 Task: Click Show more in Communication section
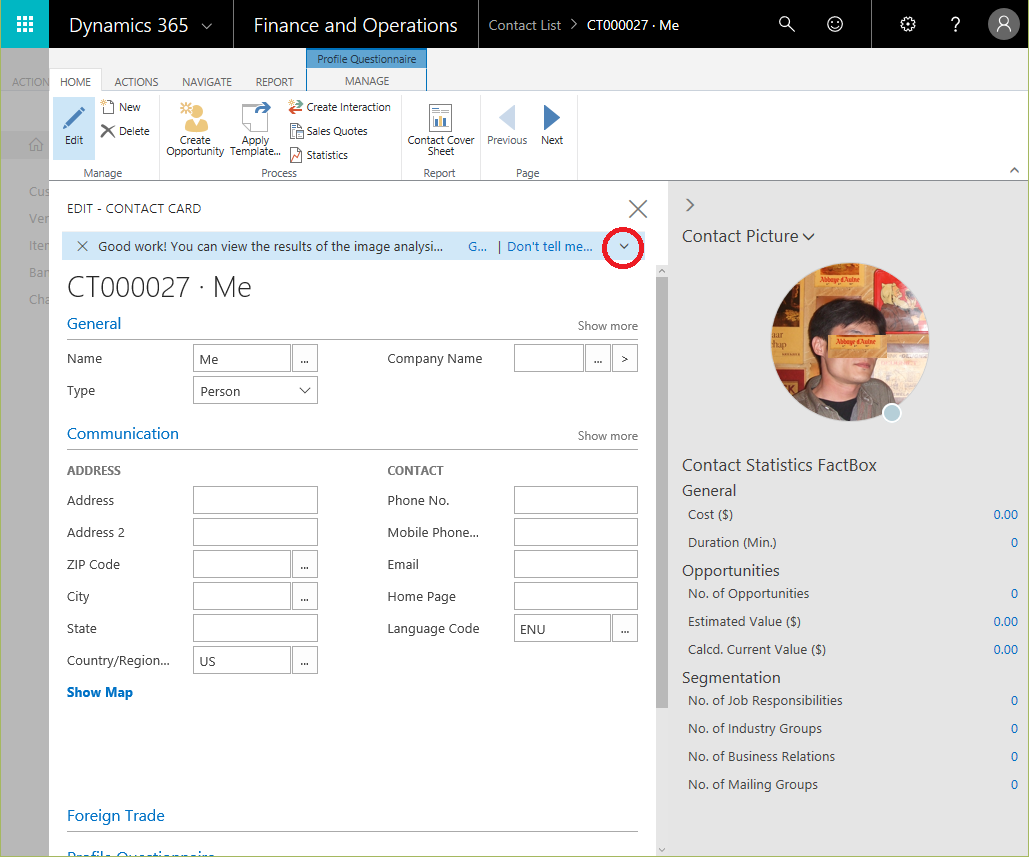point(607,436)
